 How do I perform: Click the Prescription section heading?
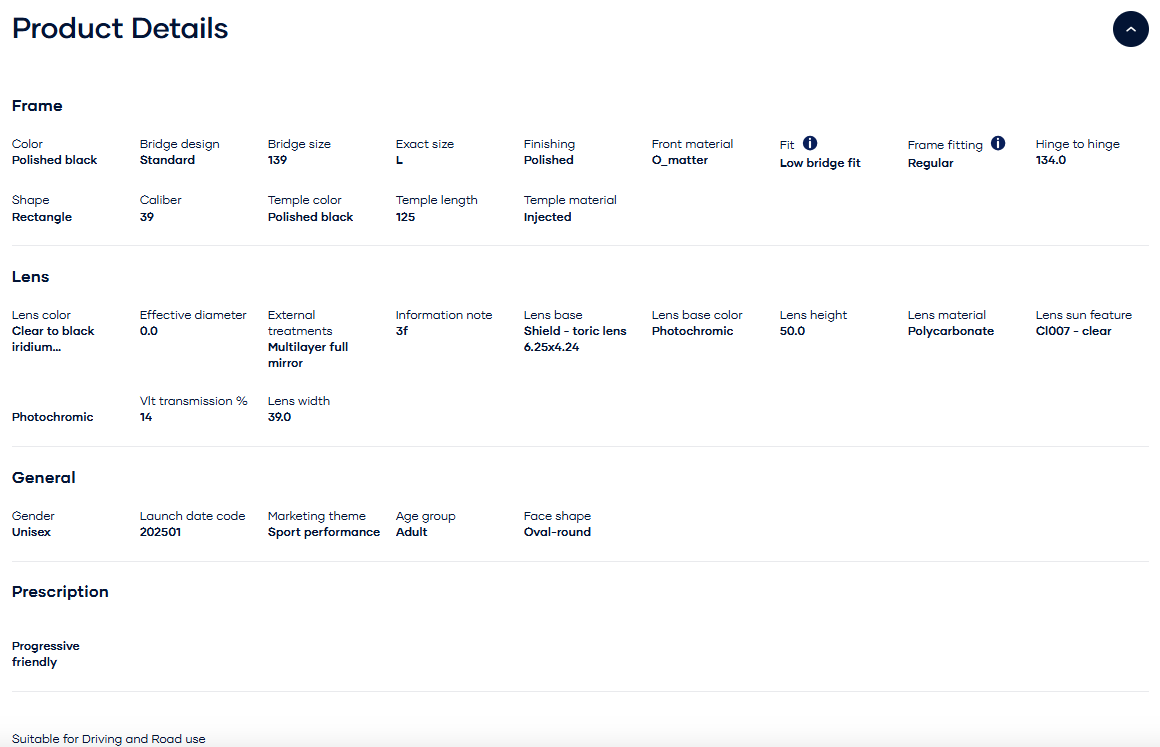click(60, 592)
